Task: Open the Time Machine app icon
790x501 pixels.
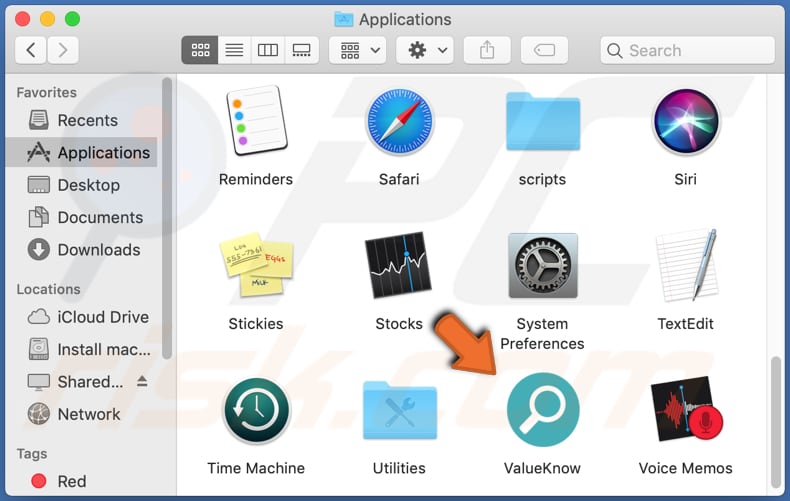Action: point(256,410)
